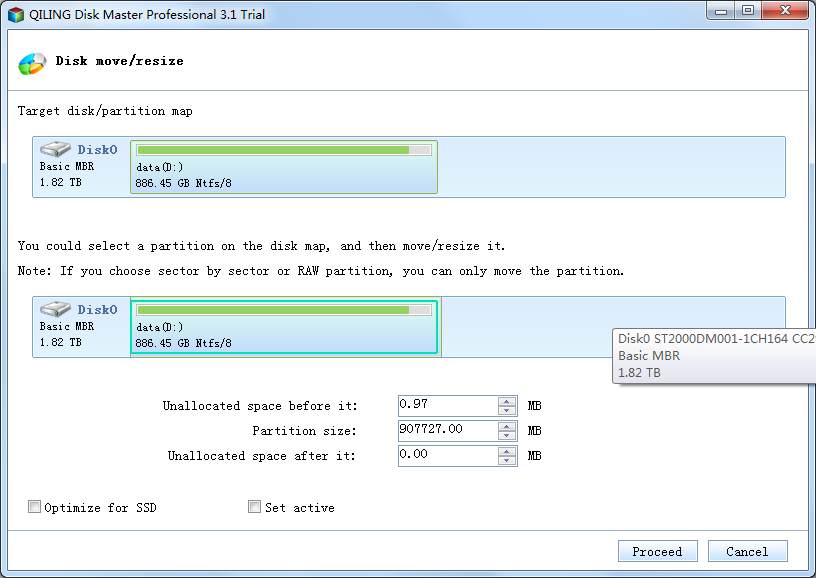
Task: Increase the Partition size with up arrow
Action: point(507,426)
